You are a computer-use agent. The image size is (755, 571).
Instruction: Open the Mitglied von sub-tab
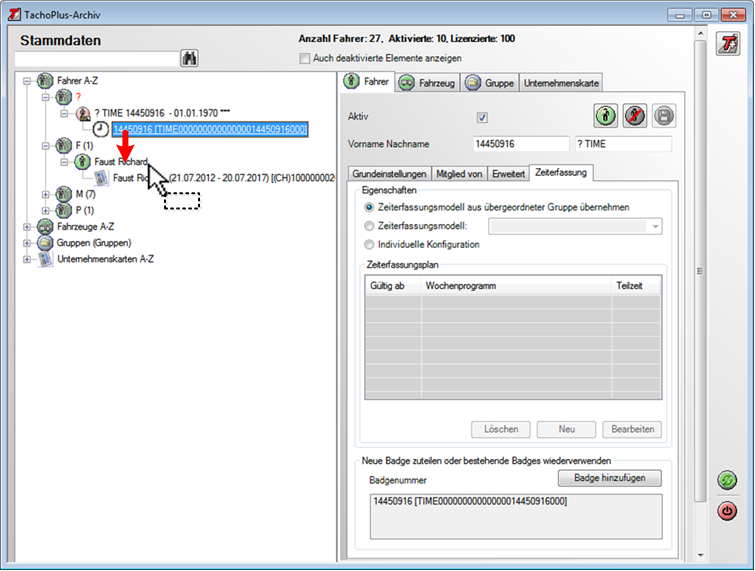click(459, 174)
